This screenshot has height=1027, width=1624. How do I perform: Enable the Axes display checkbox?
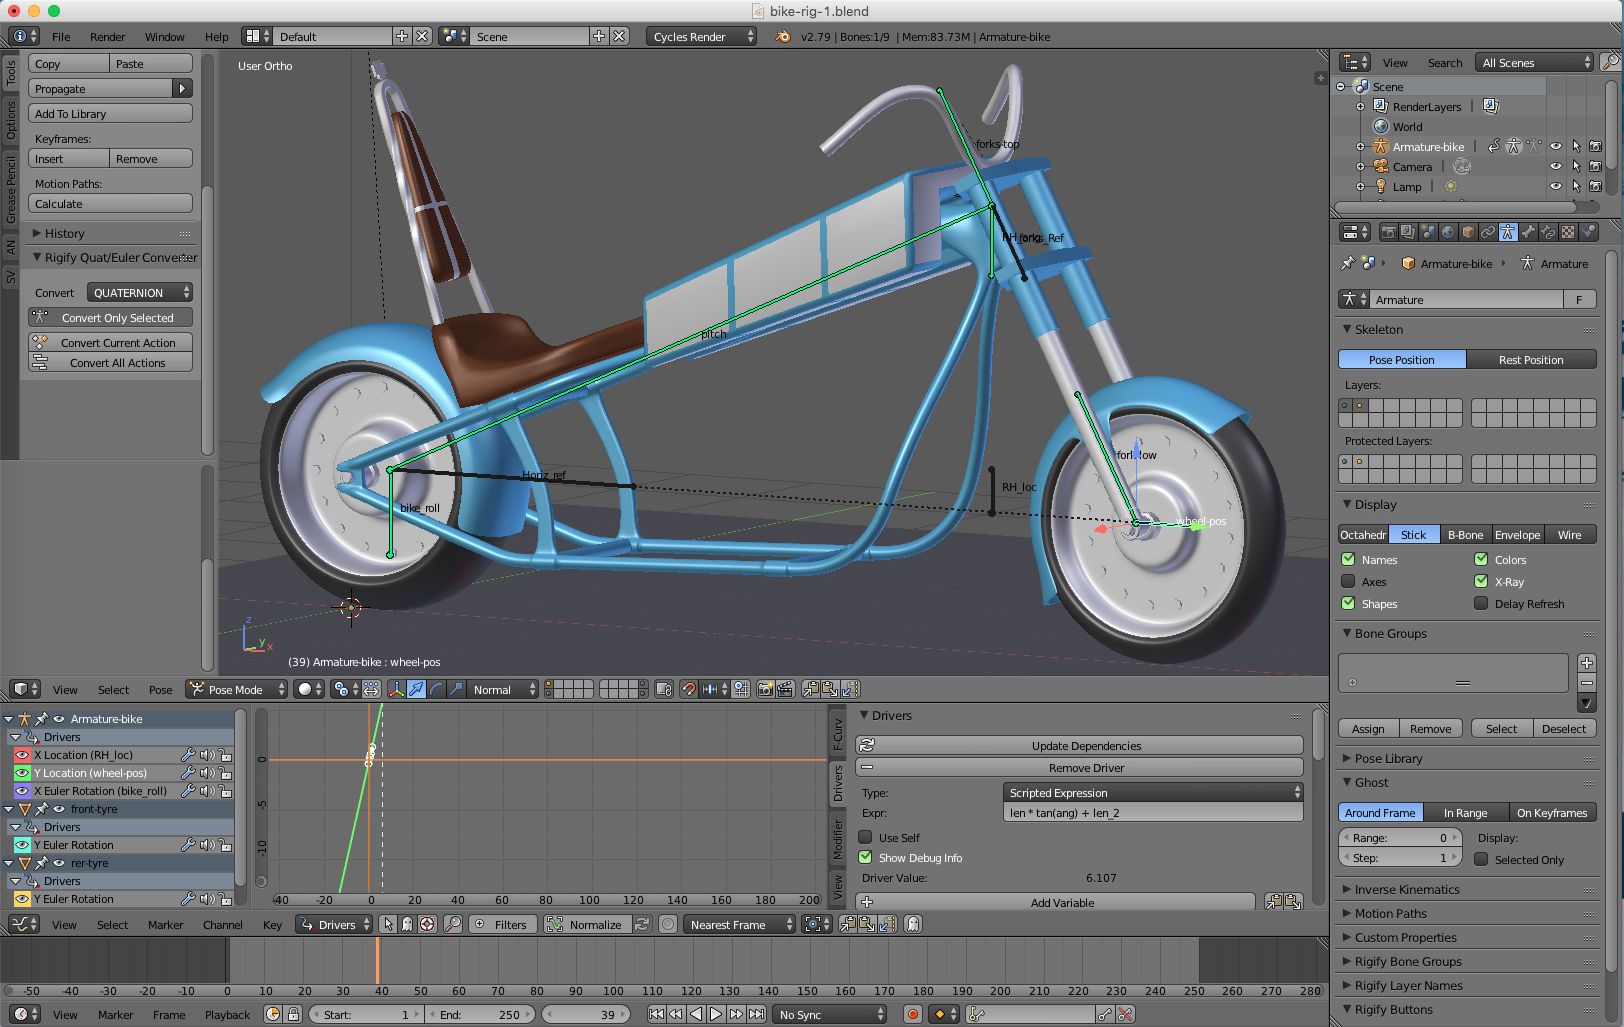(x=1348, y=581)
